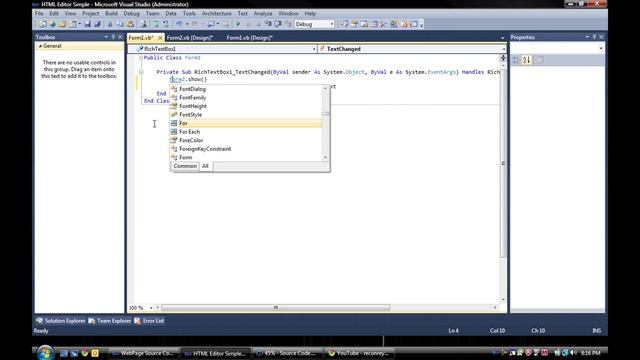Click the IntelliSense list scrollbar thumb

325,114
